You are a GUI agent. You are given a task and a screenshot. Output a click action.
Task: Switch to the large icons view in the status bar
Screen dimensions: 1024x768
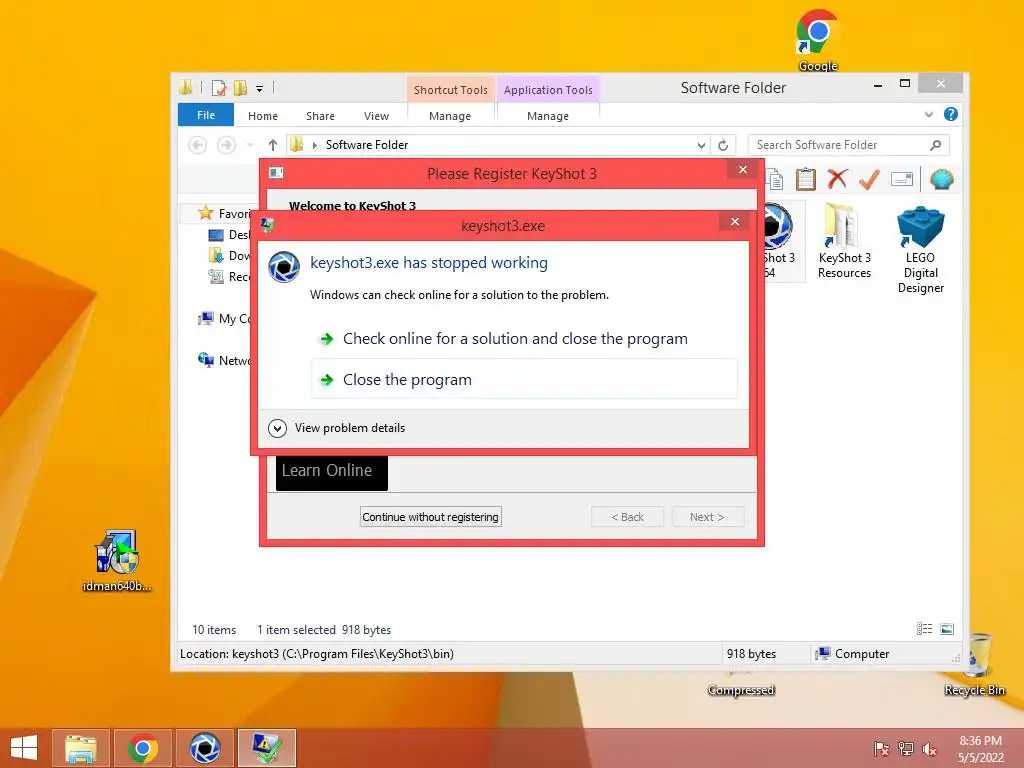pos(947,629)
